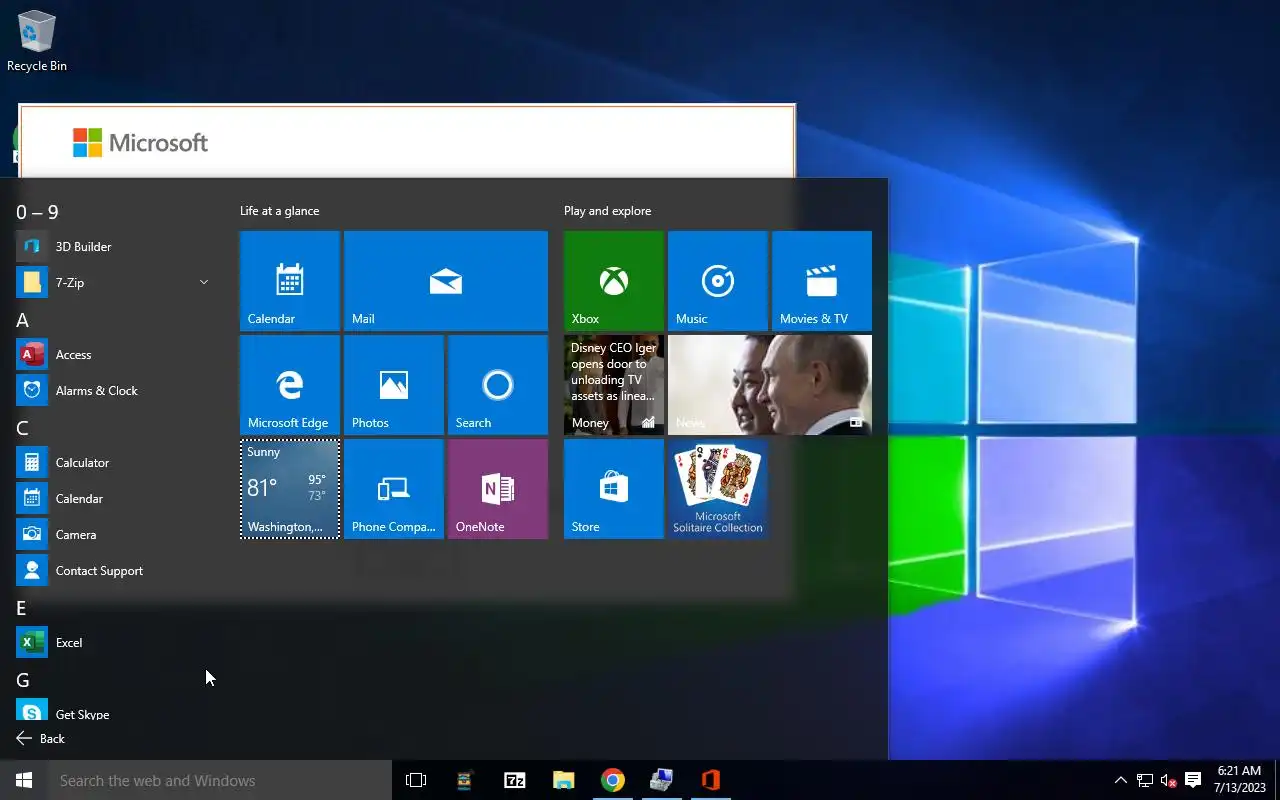Viewport: 1280px width, 800px height.
Task: Open Task View on the taskbar
Action: 416,780
